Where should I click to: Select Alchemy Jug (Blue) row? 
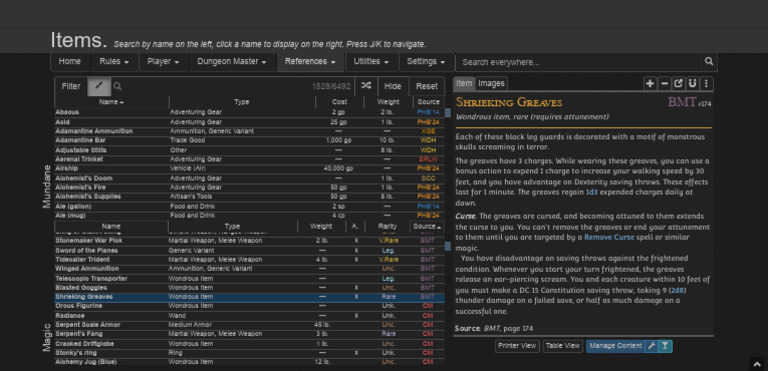tap(249, 362)
